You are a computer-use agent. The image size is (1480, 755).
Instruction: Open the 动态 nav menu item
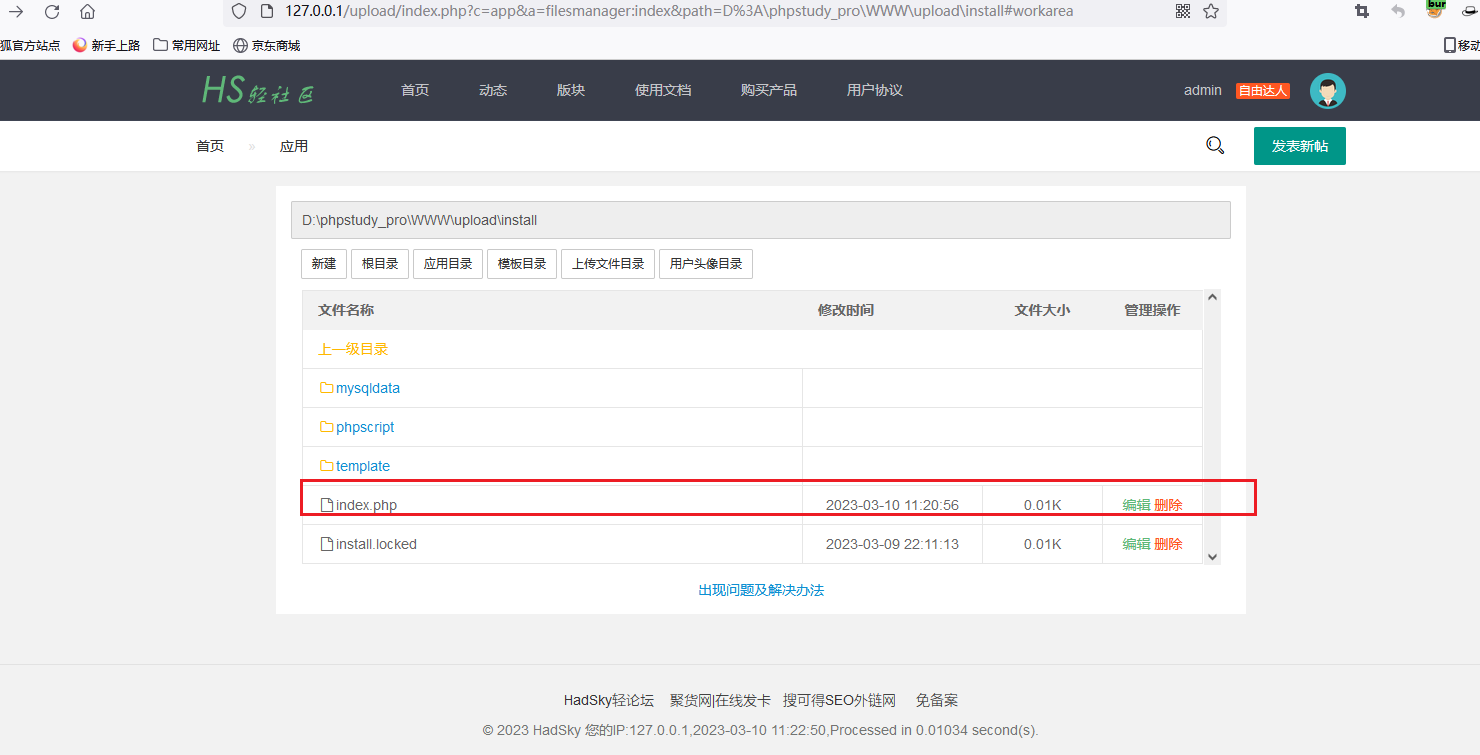(493, 90)
